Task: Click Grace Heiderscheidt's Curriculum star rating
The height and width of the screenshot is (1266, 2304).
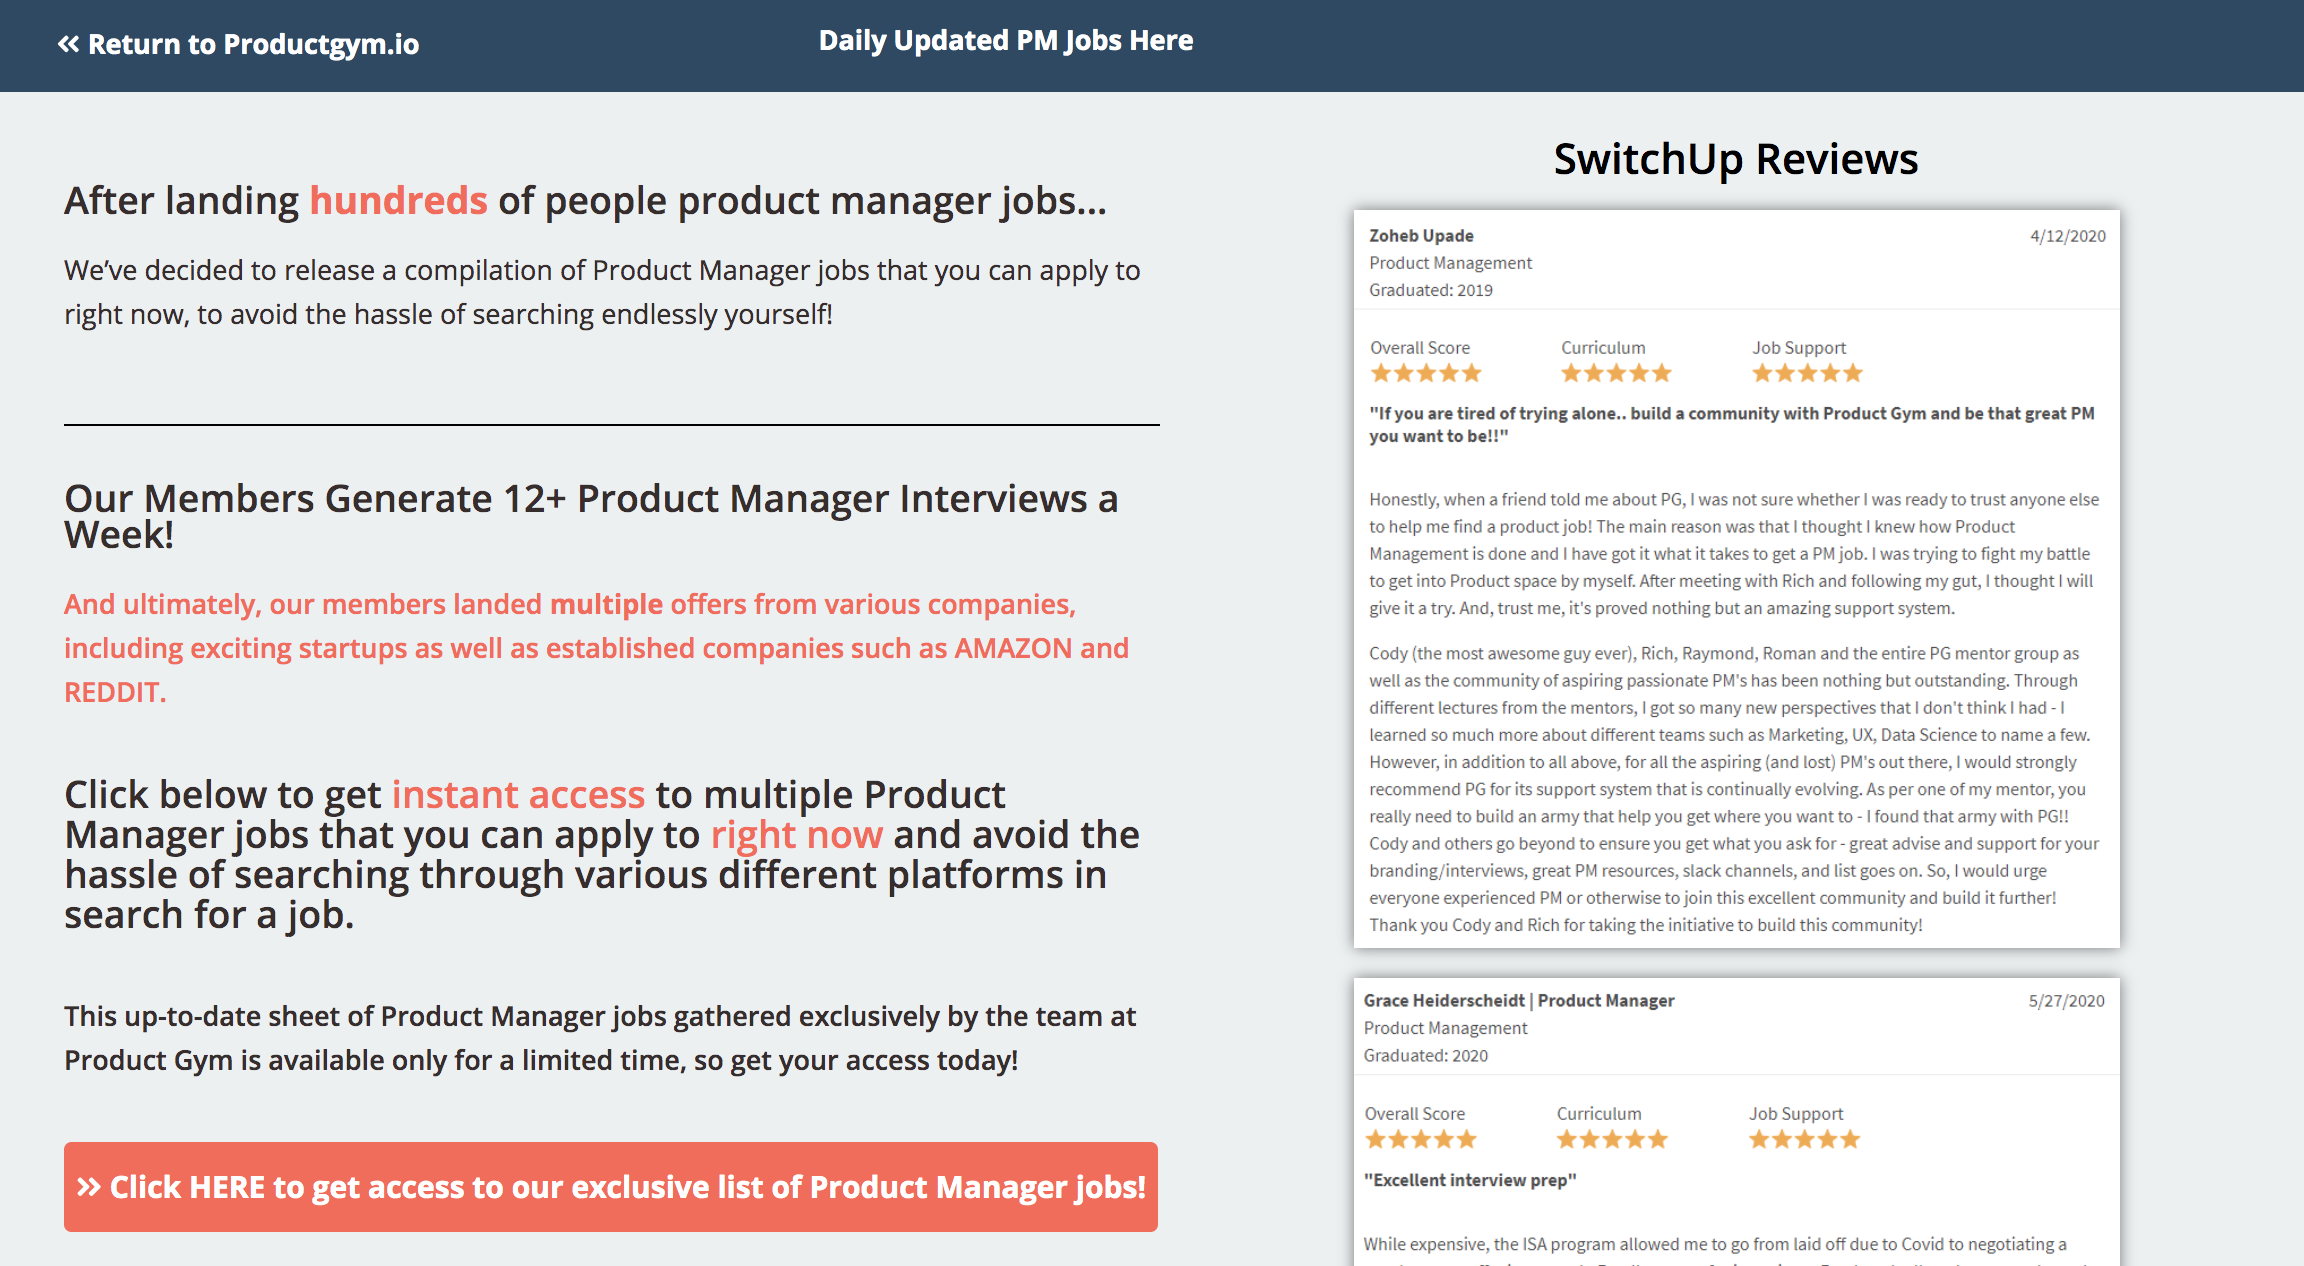Action: (1612, 1140)
